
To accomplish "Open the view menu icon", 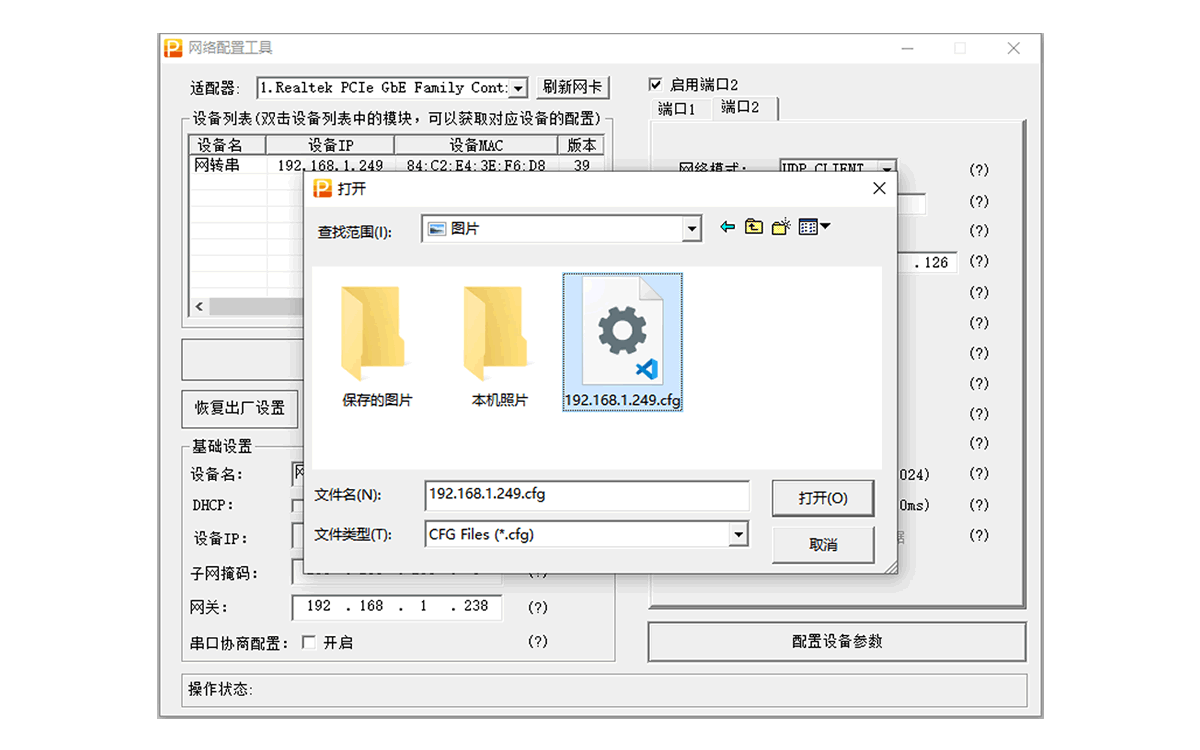I will (814, 228).
